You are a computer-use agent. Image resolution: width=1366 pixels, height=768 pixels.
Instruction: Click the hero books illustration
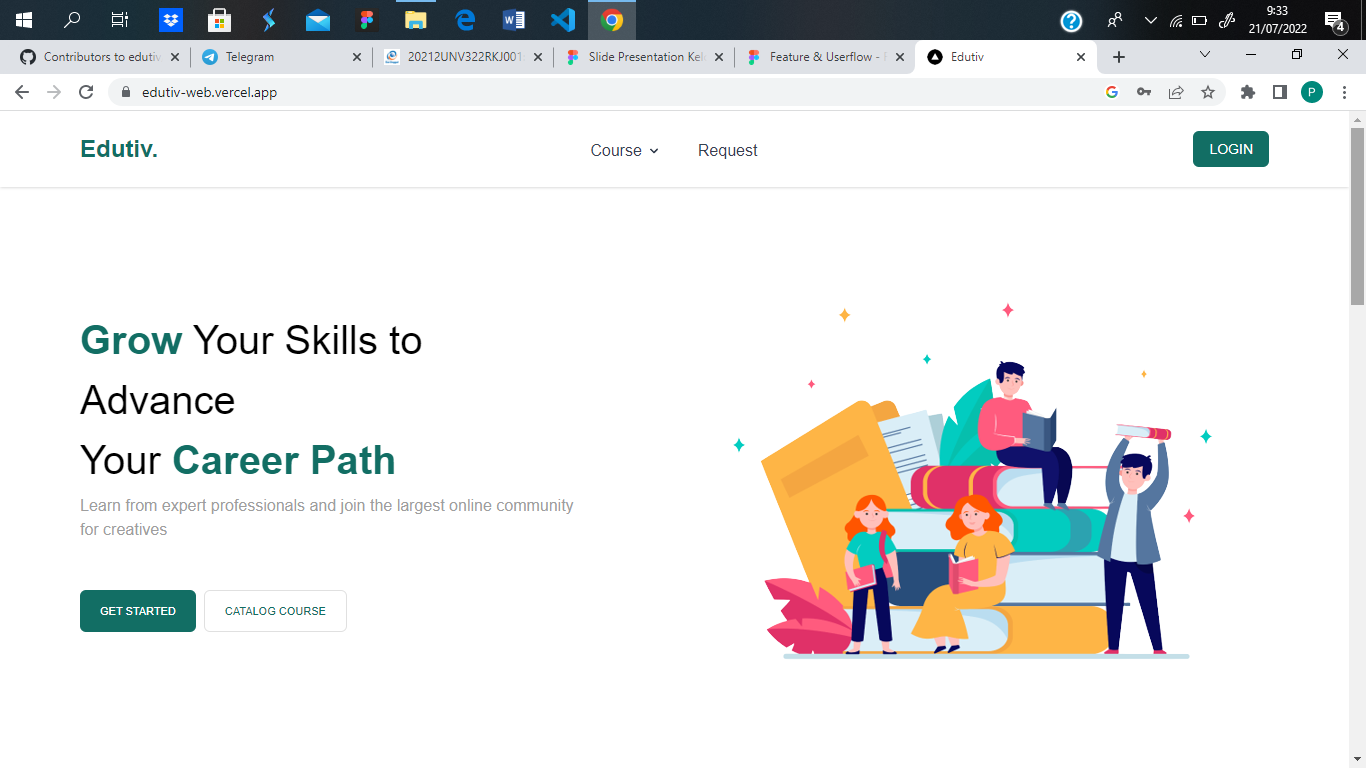click(973, 483)
